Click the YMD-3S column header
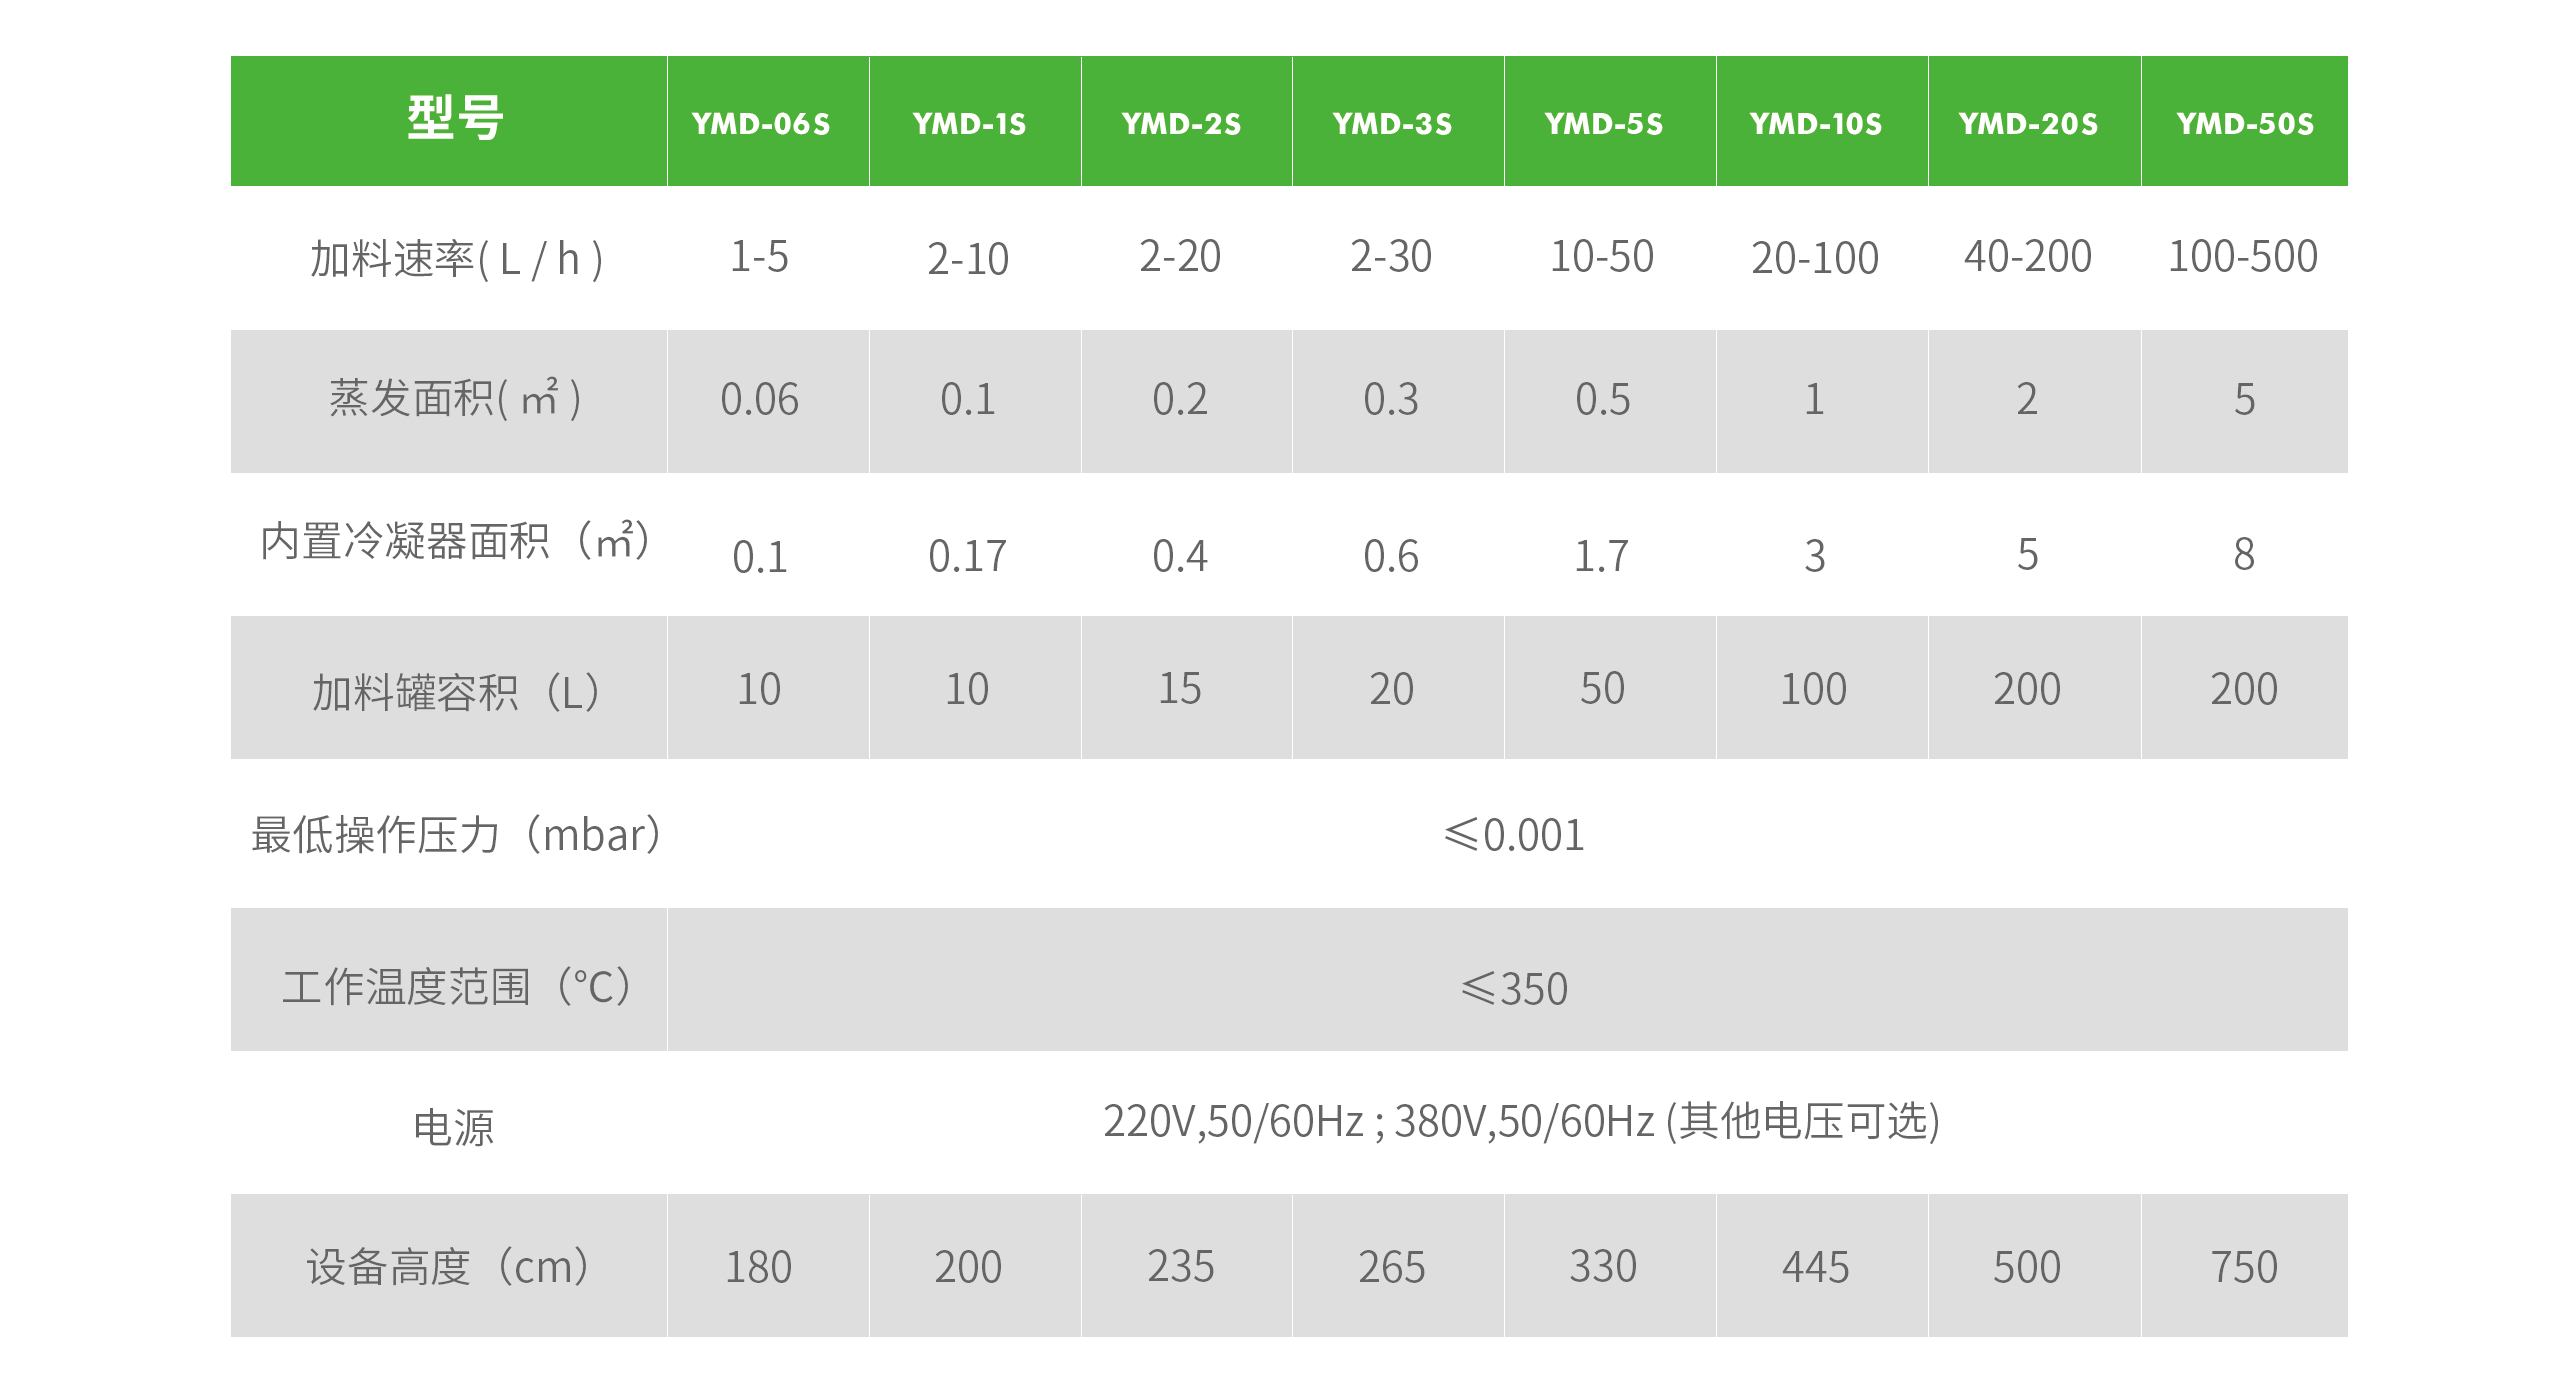Viewport: 2560px width, 1396px height. point(1392,124)
